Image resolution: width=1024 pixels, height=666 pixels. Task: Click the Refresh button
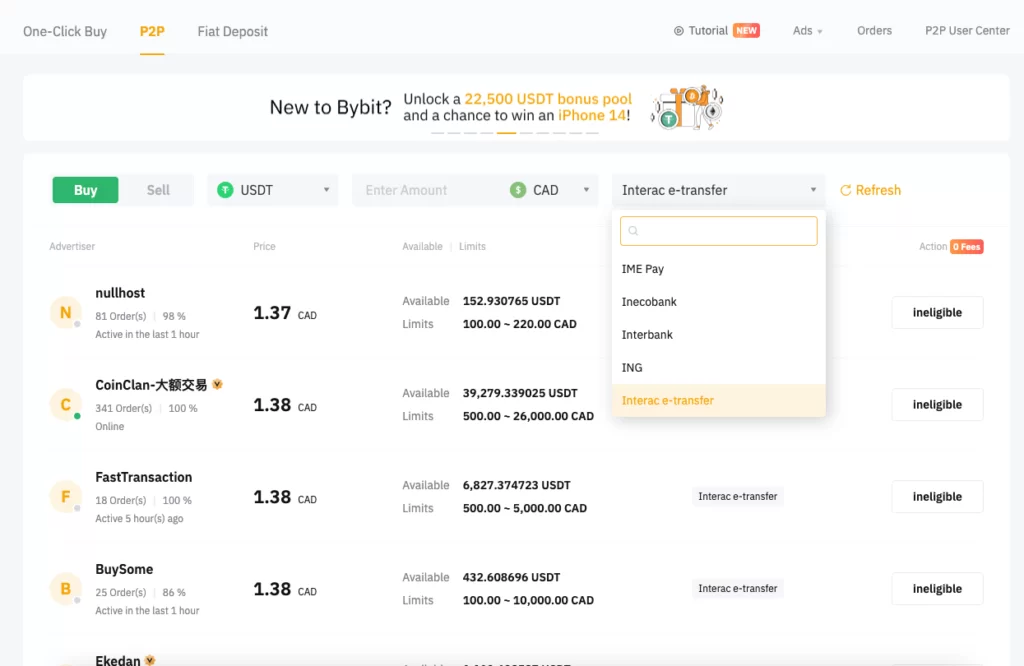click(871, 190)
